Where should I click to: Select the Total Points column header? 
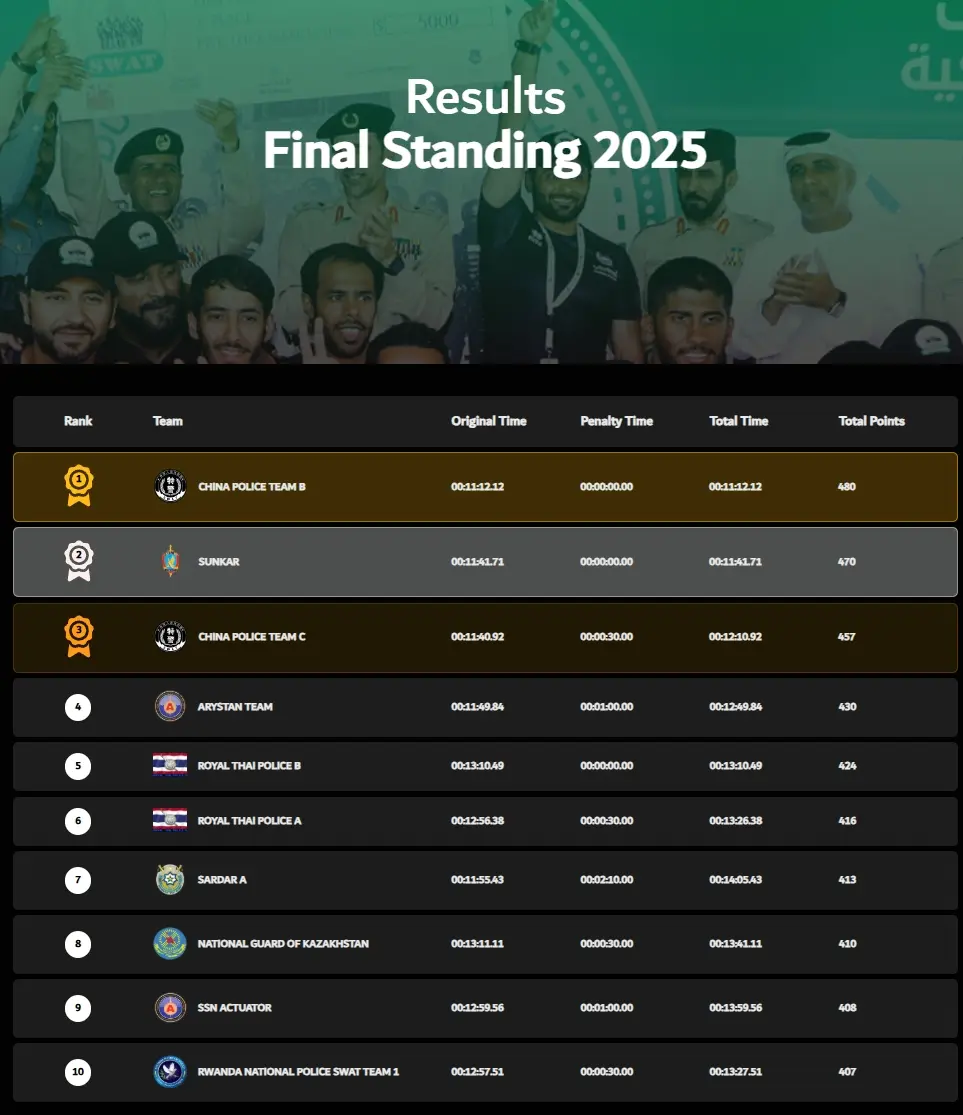click(871, 421)
